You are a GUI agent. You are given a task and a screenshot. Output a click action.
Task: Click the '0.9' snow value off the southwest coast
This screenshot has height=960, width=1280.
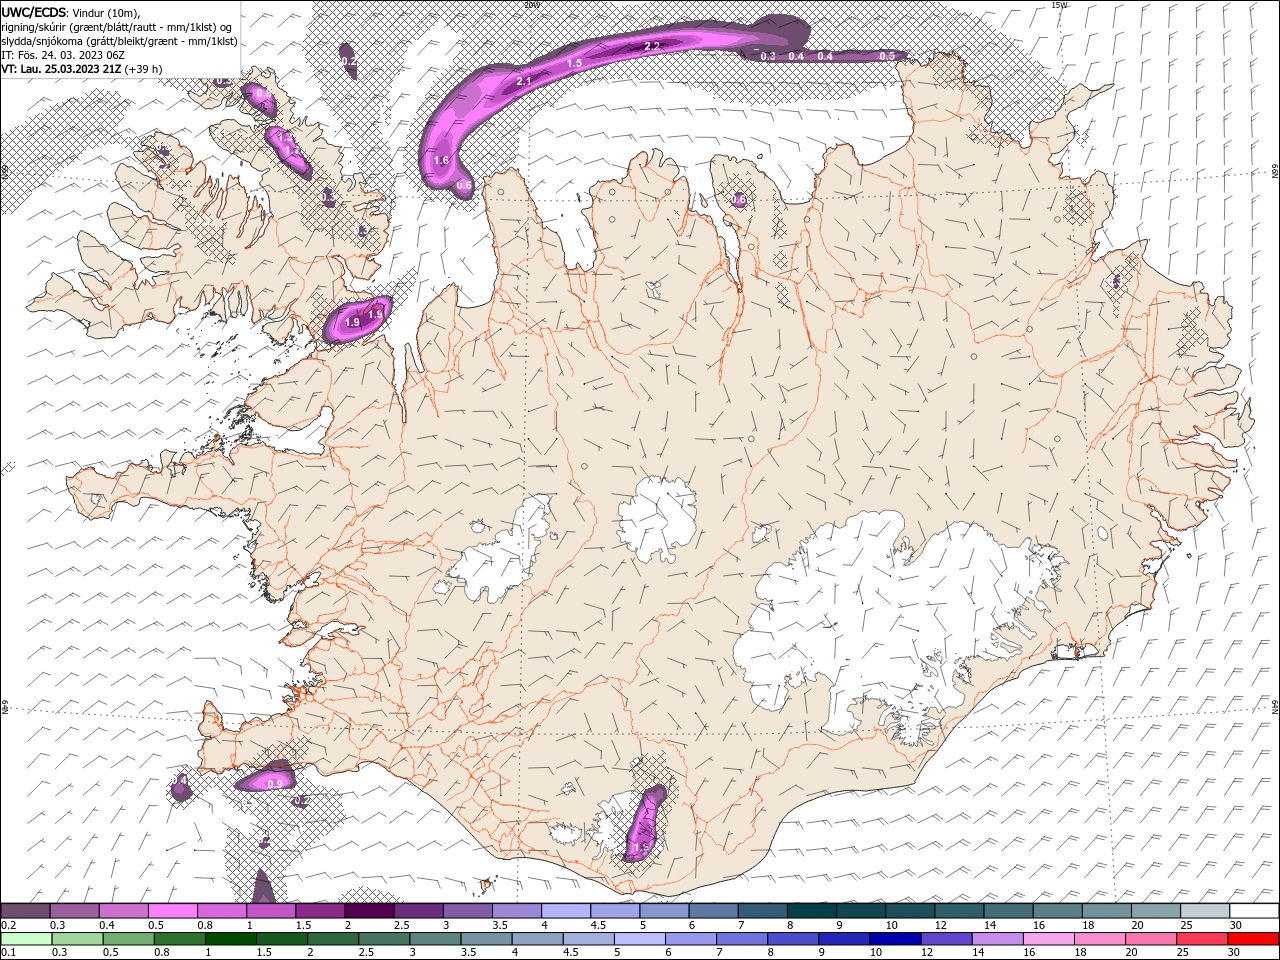point(275,783)
